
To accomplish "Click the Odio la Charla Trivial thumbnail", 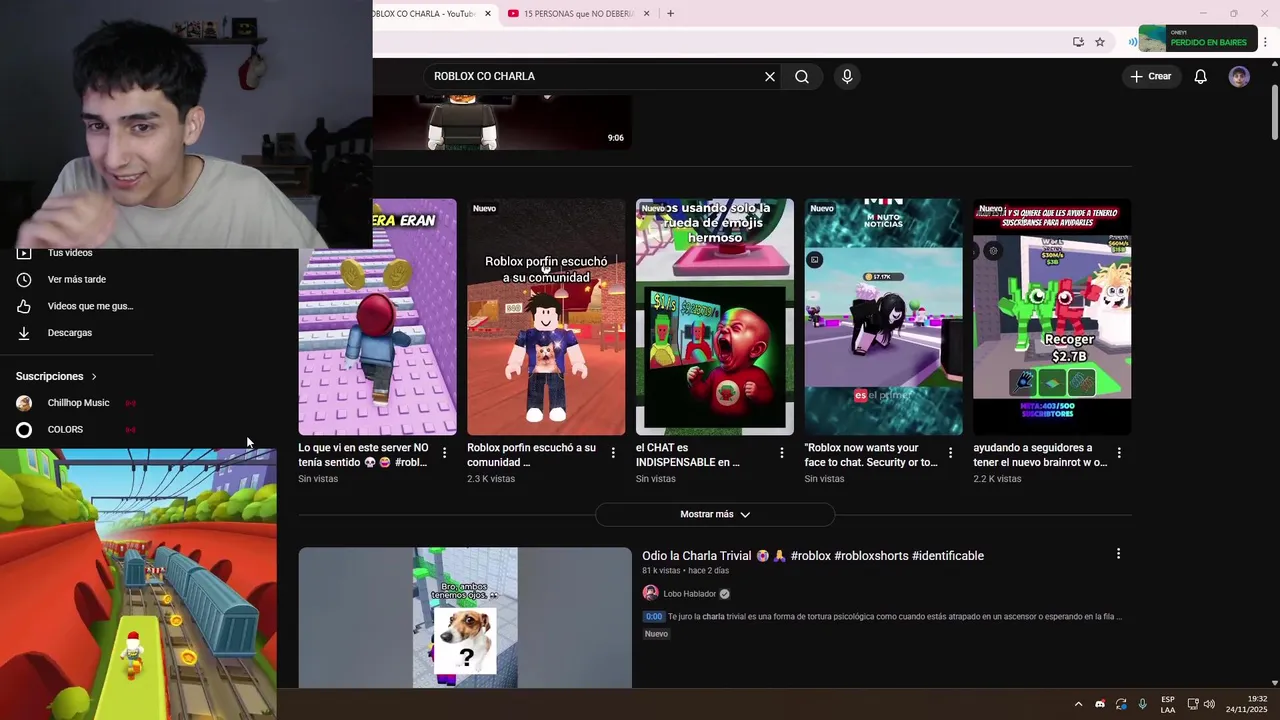I will [x=465, y=617].
